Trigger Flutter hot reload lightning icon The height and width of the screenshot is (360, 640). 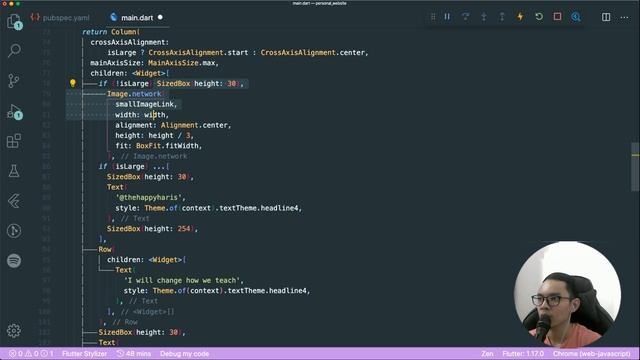520,17
